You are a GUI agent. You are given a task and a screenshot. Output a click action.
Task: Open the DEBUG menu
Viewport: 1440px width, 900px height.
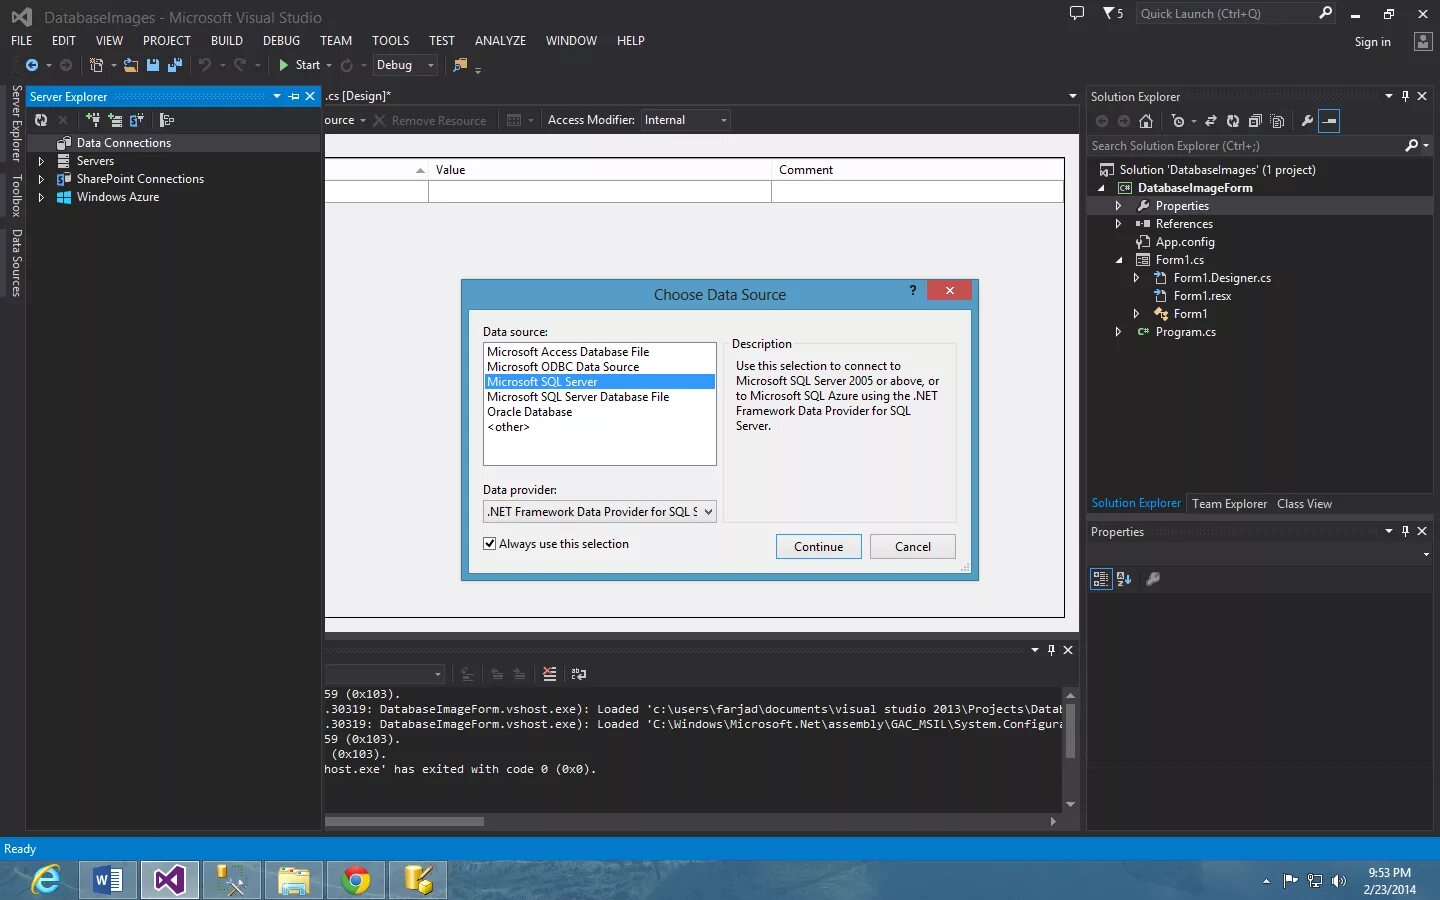(281, 41)
